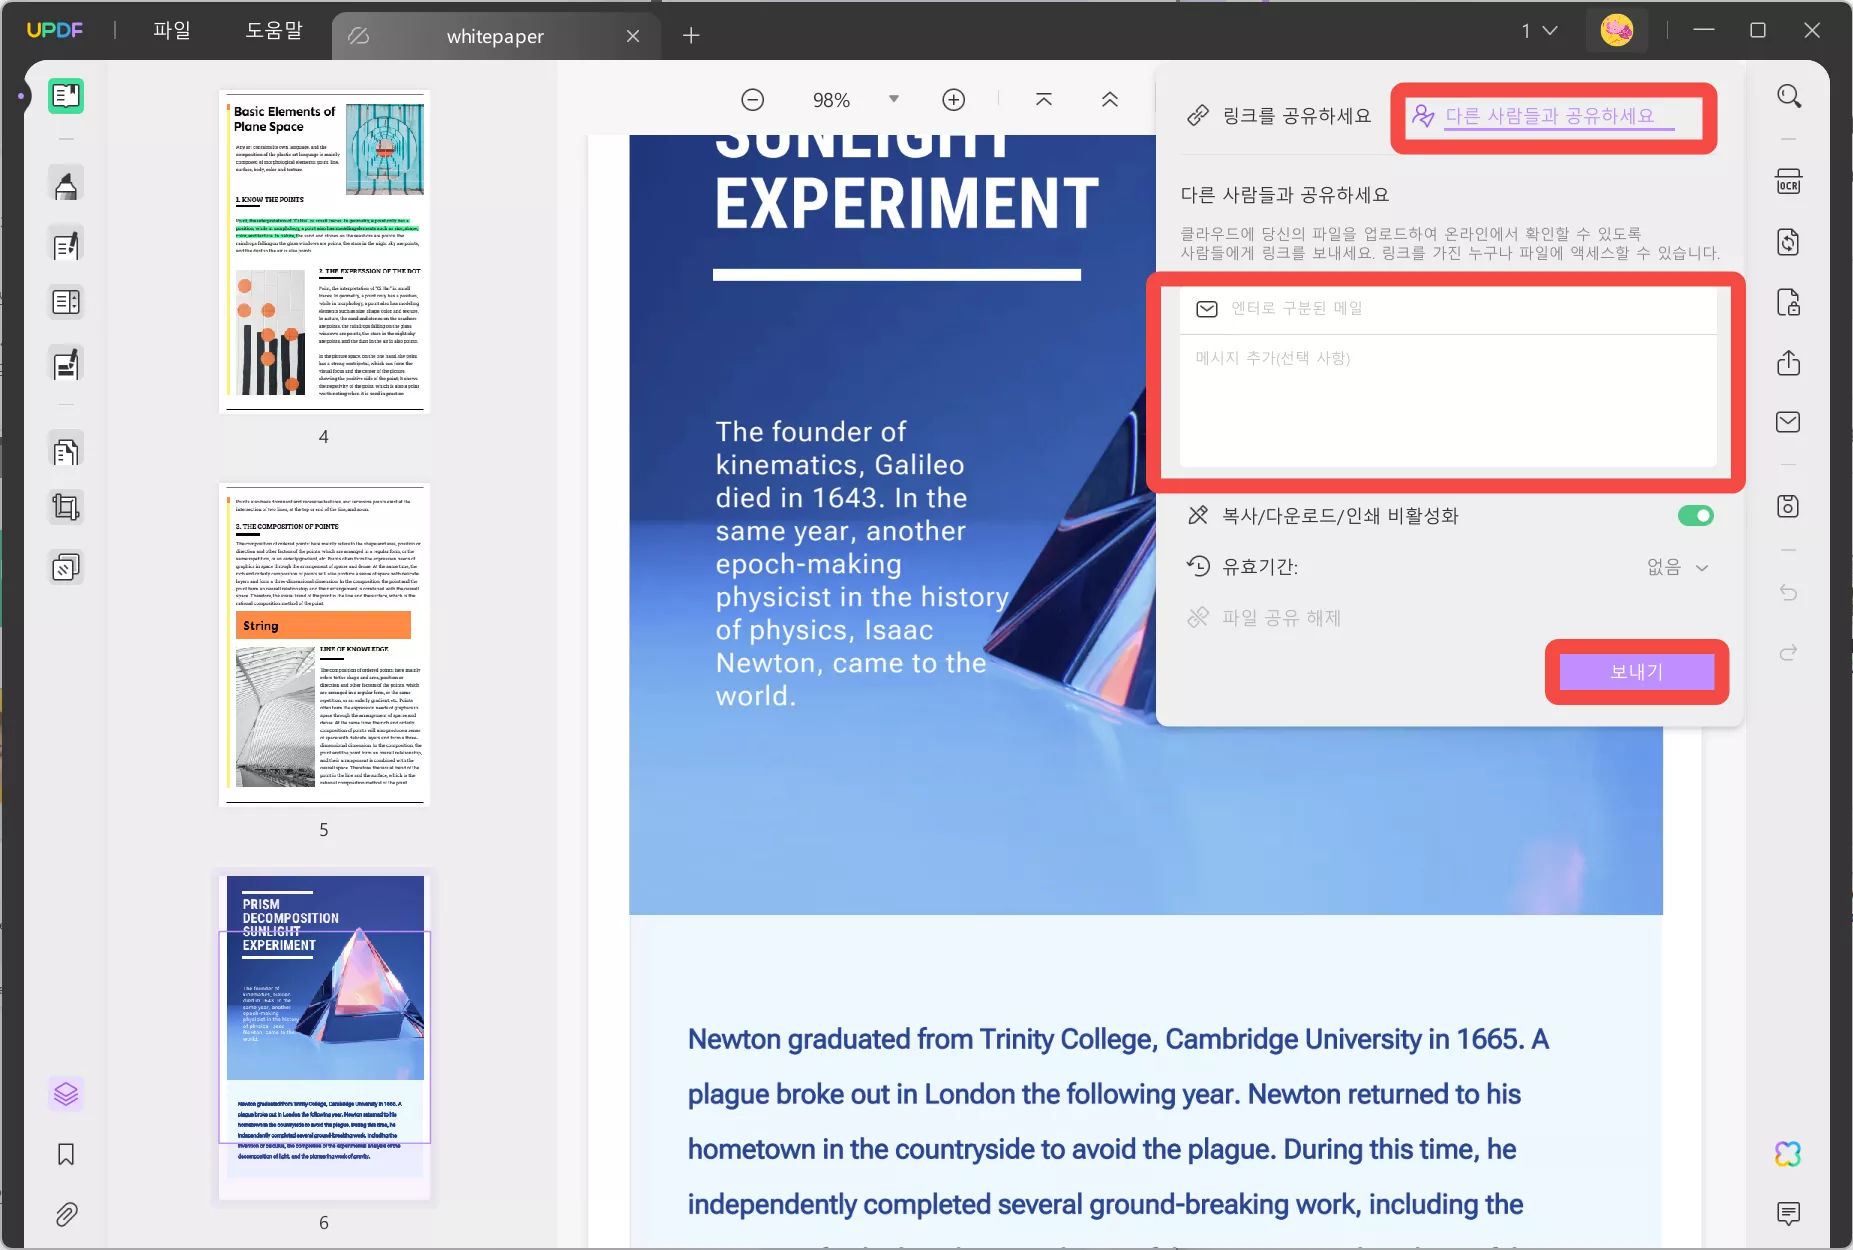Screen dimensions: 1853x1250
Task: Open the Share file upload icon
Action: tap(1789, 362)
